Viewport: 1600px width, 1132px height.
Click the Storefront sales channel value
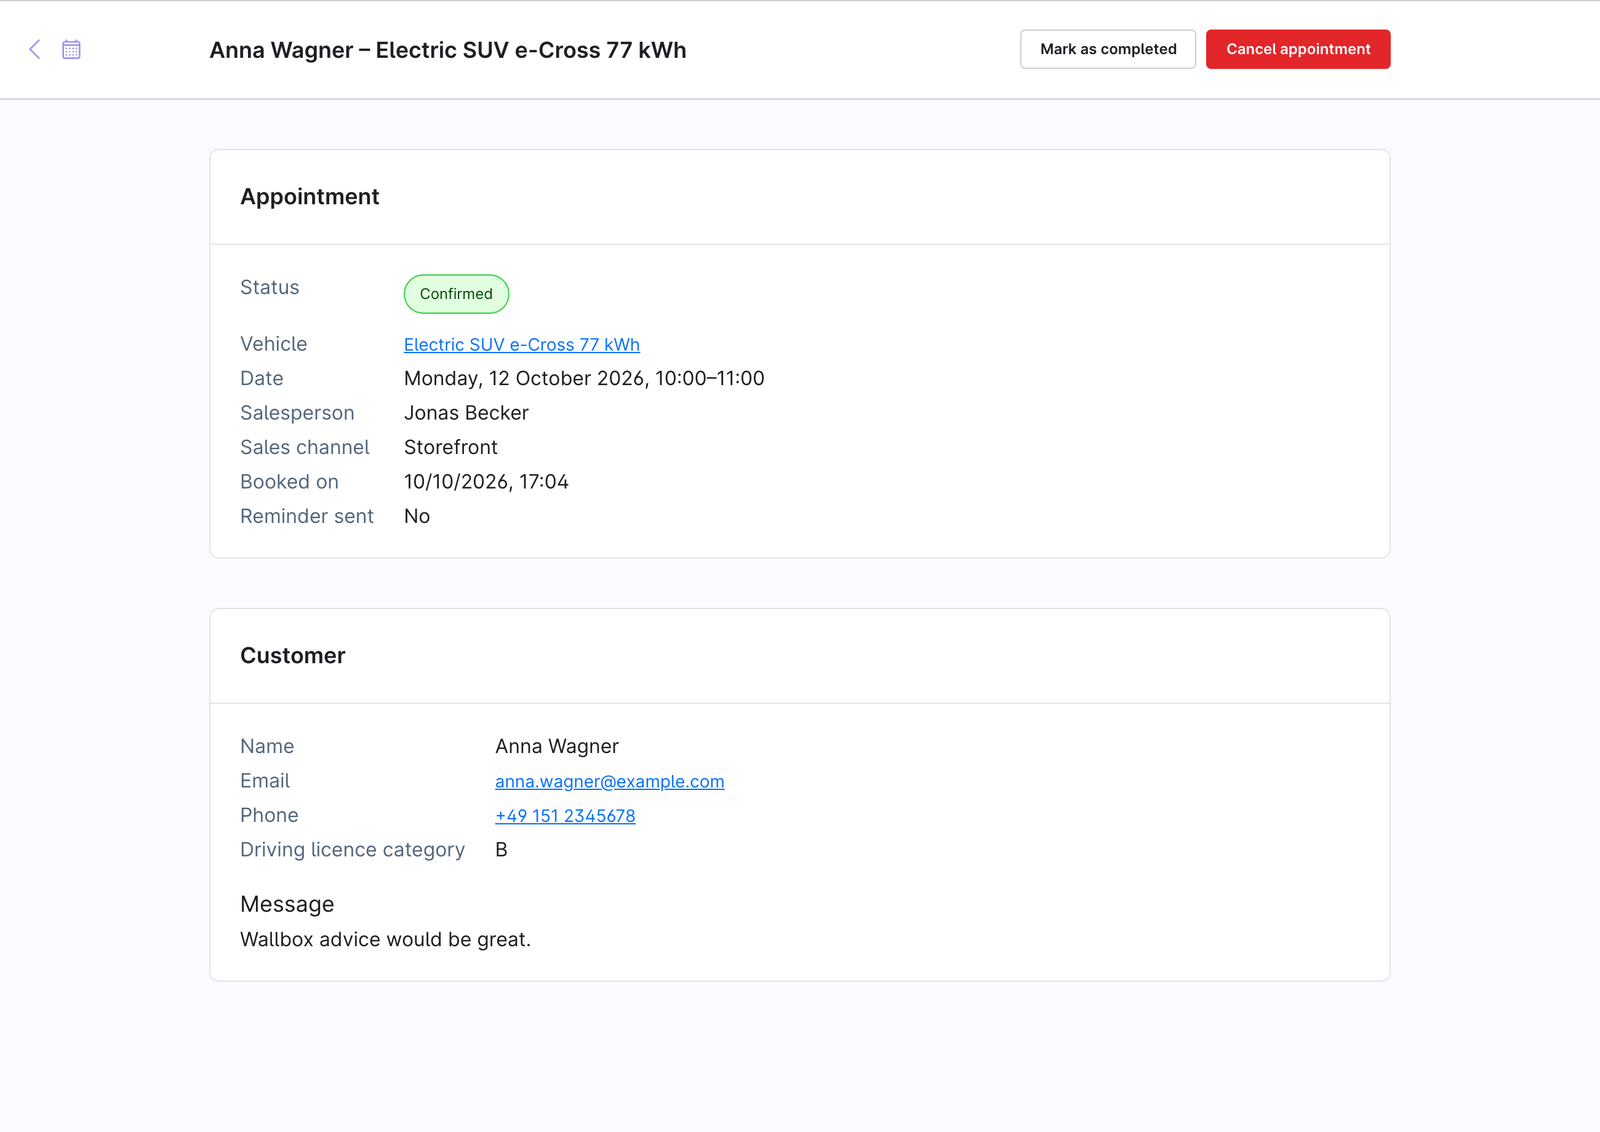(x=451, y=447)
